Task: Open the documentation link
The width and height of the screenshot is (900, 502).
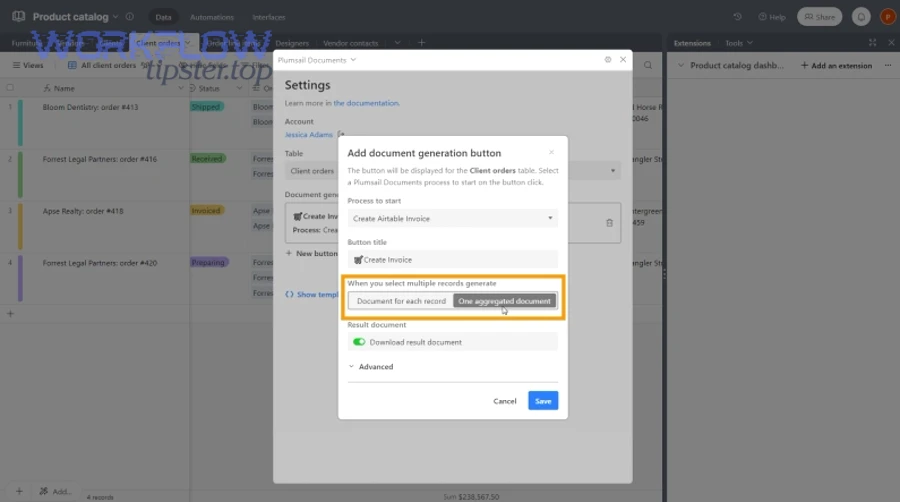Action: (366, 103)
